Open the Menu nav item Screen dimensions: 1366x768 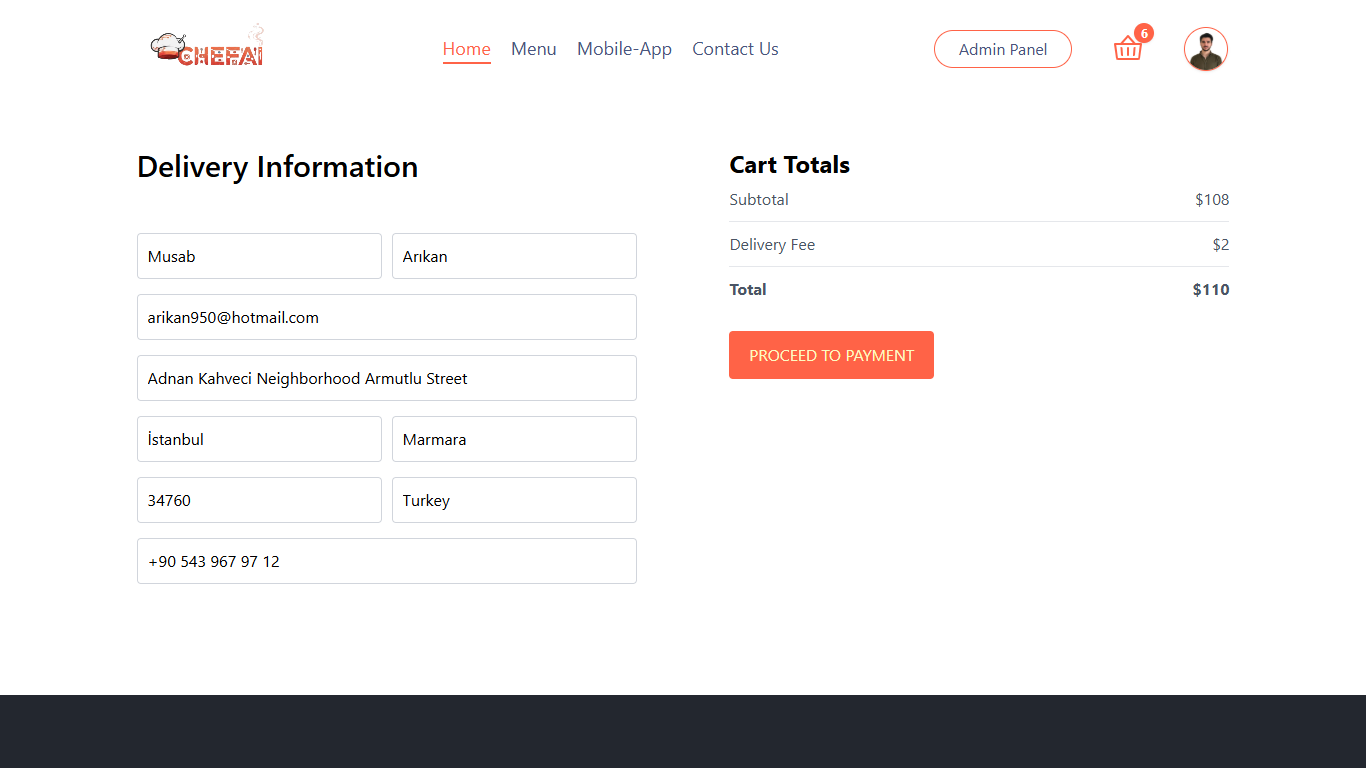pos(533,49)
